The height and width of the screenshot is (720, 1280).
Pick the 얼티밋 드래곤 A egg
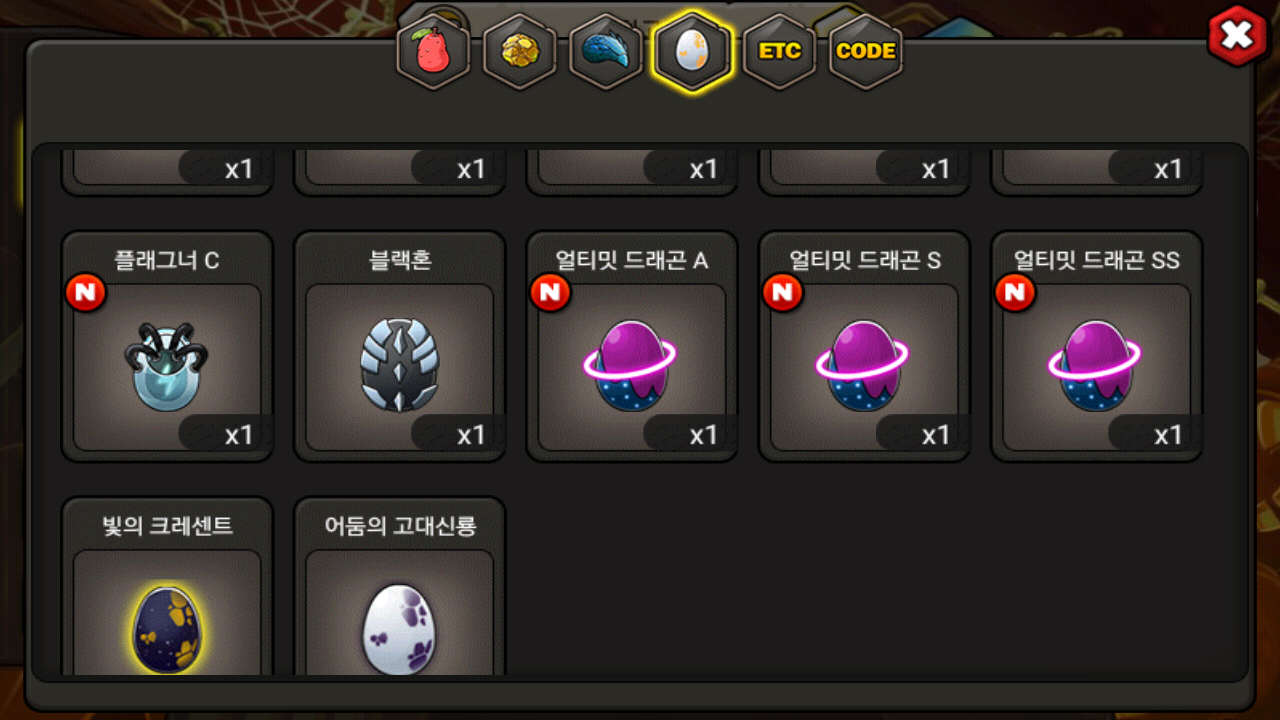[631, 366]
